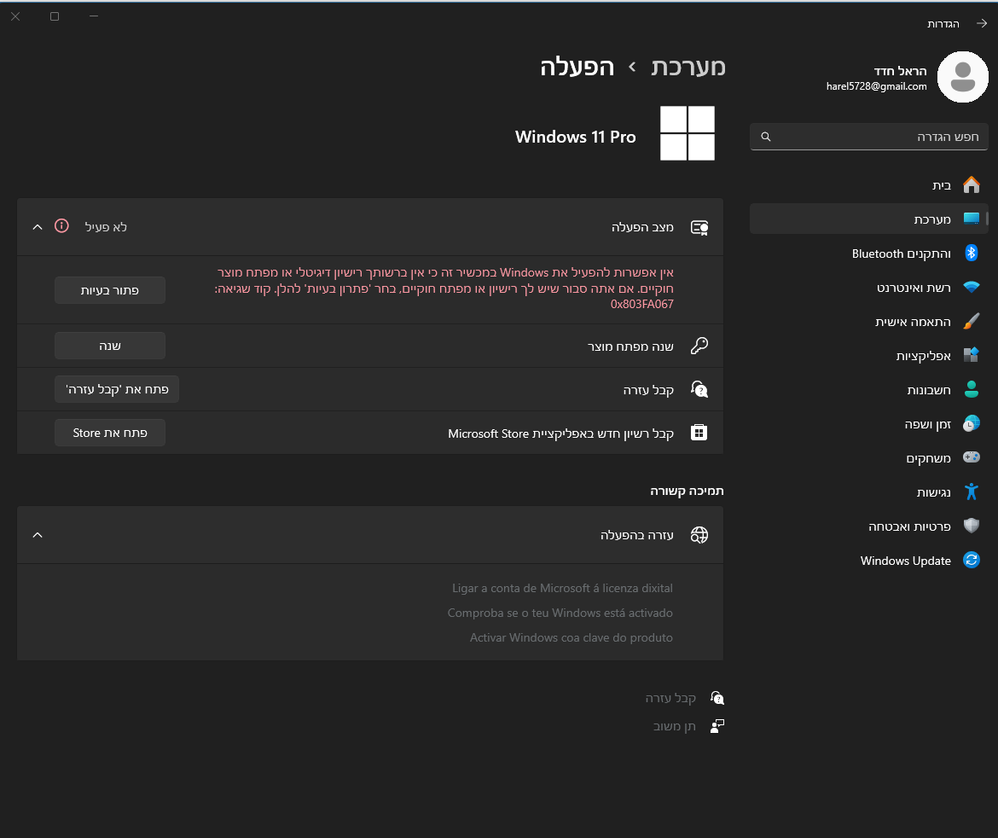Click the מצב הפעלה certificate icon
998x838 pixels.
click(x=699, y=227)
